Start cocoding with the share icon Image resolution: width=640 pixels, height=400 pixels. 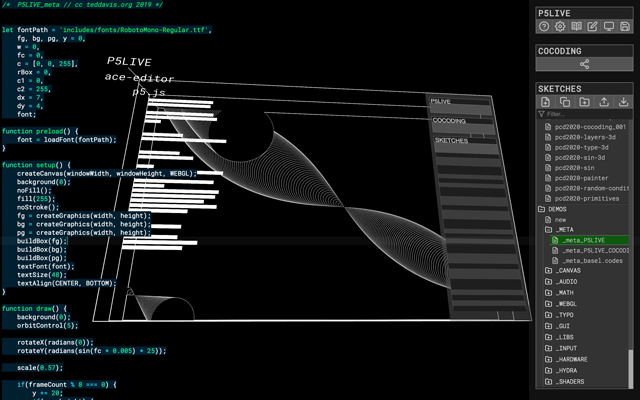(x=585, y=64)
